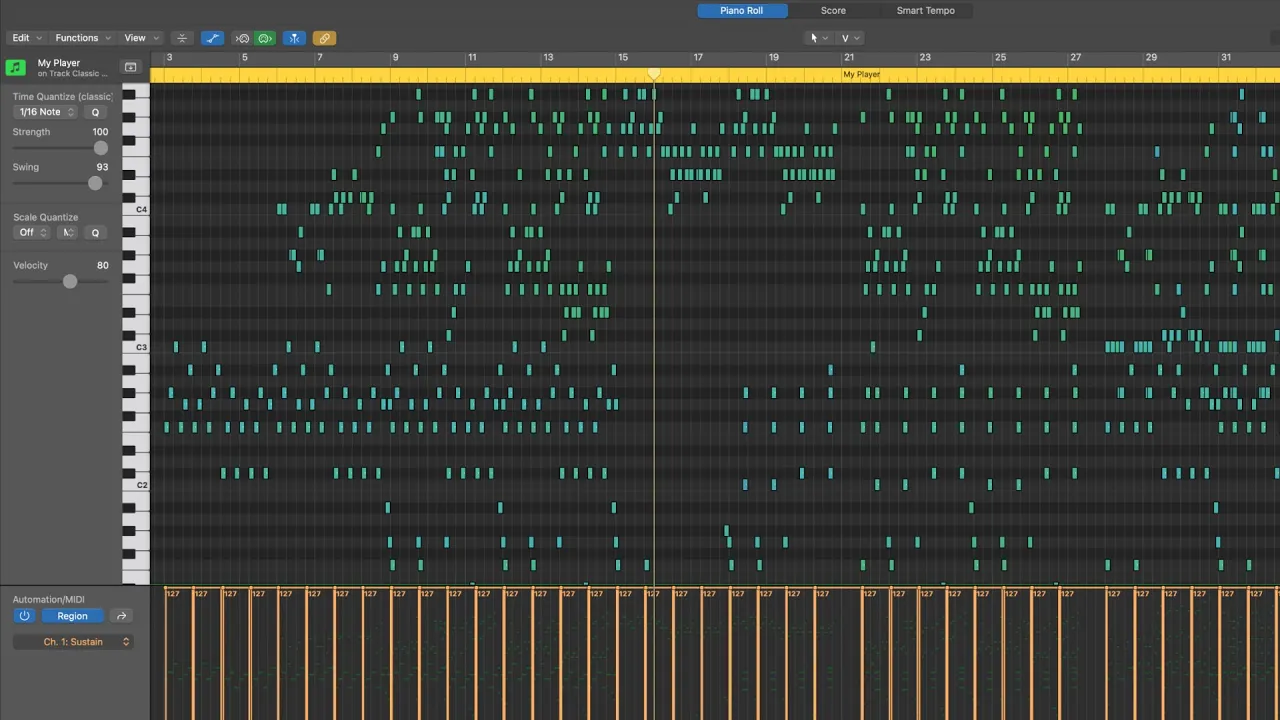
Task: Toggle the Automation/MIDI draw button
Action: pyautogui.click(x=212, y=38)
